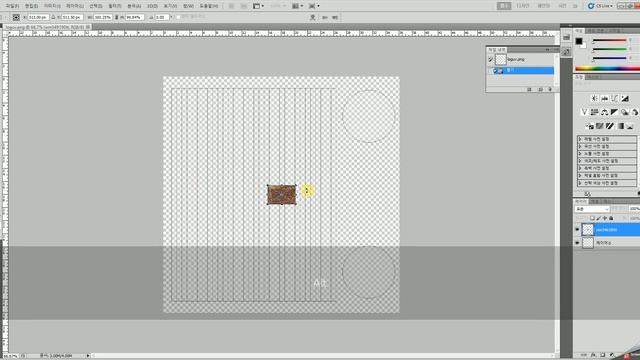Add Color Balance adjustment
The image size is (640, 360).
pos(604,112)
